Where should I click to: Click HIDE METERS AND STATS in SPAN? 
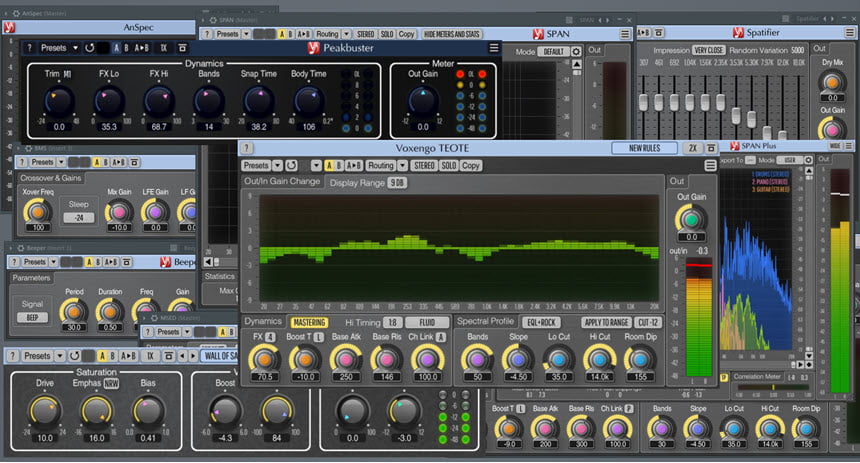452,34
